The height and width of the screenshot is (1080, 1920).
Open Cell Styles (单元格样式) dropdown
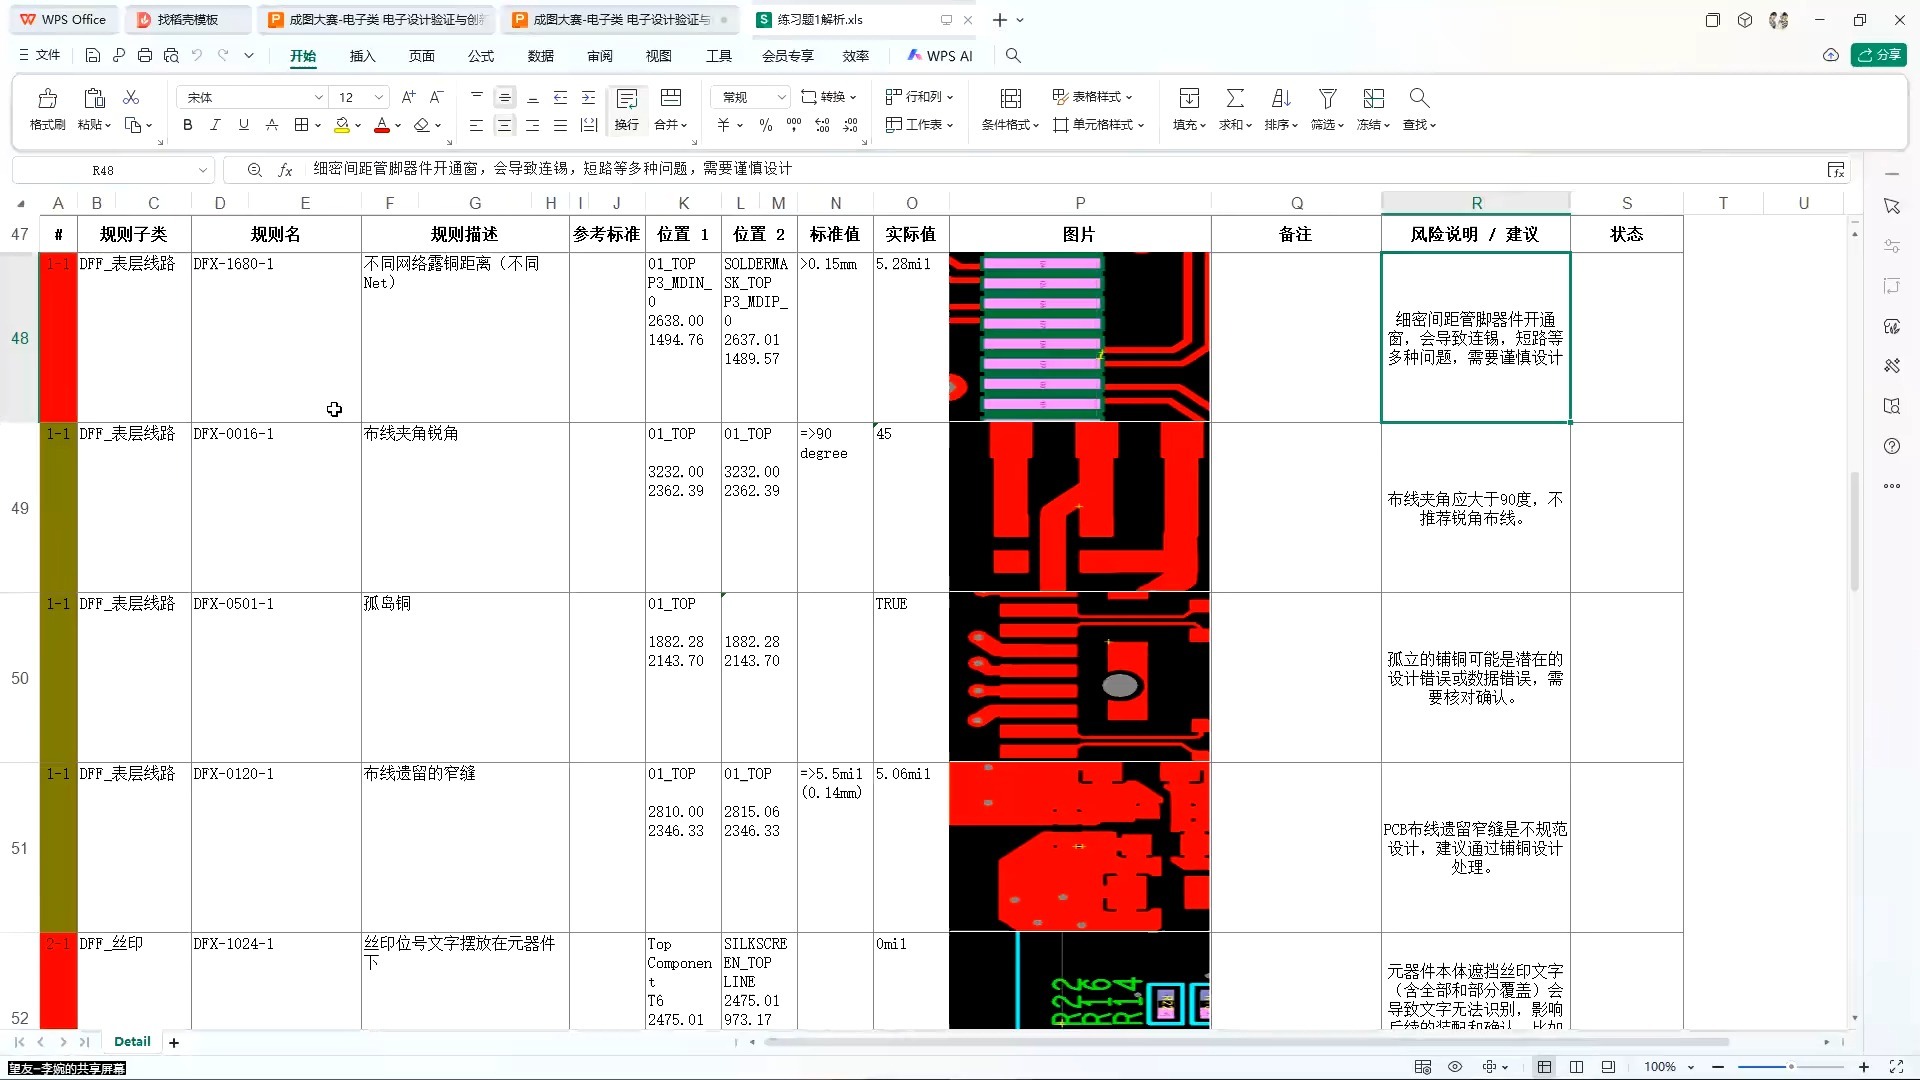tap(1098, 125)
